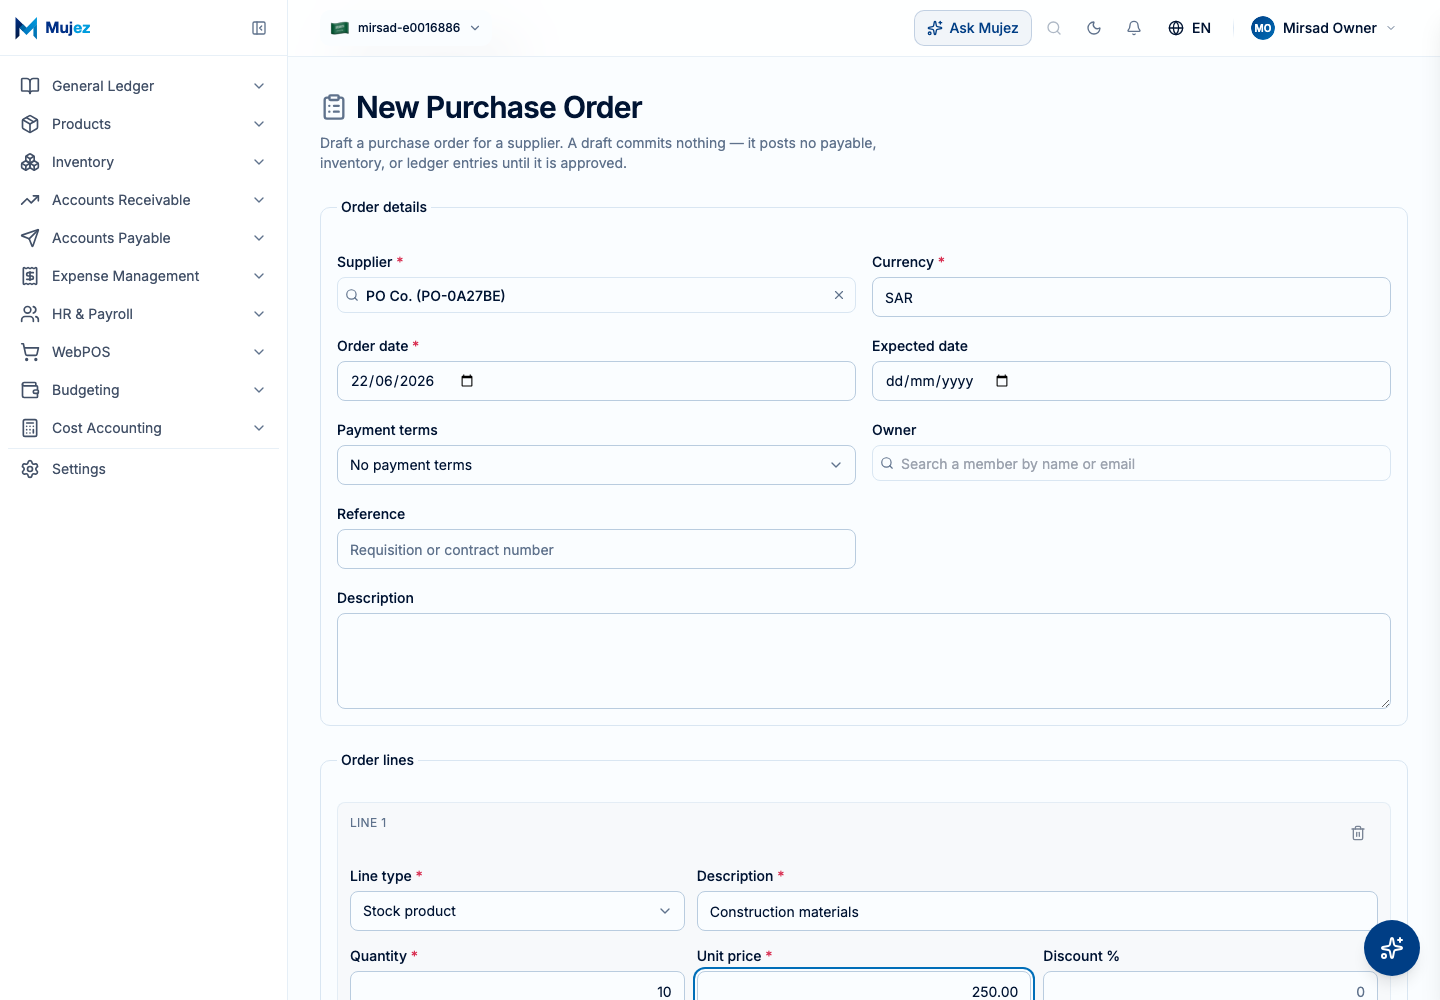
Task: Click the MO user avatar
Action: (1263, 28)
